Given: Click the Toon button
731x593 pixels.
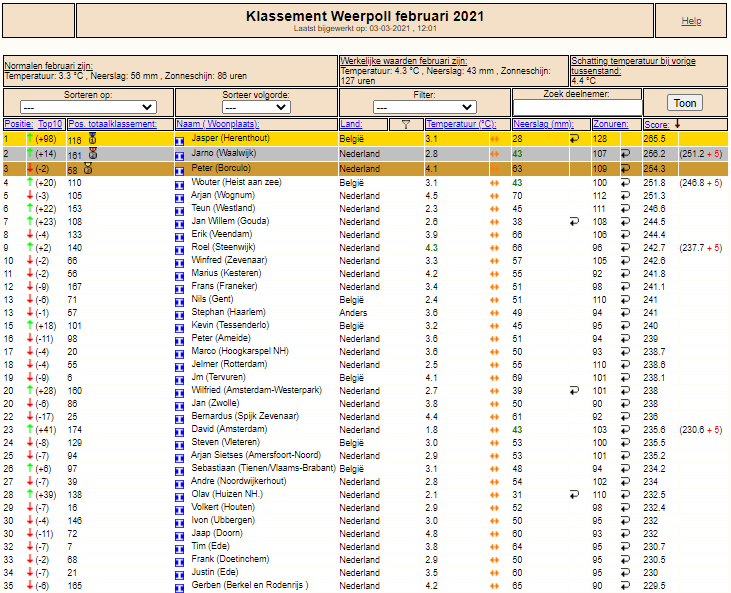Looking at the screenshot, I should click(x=685, y=103).
